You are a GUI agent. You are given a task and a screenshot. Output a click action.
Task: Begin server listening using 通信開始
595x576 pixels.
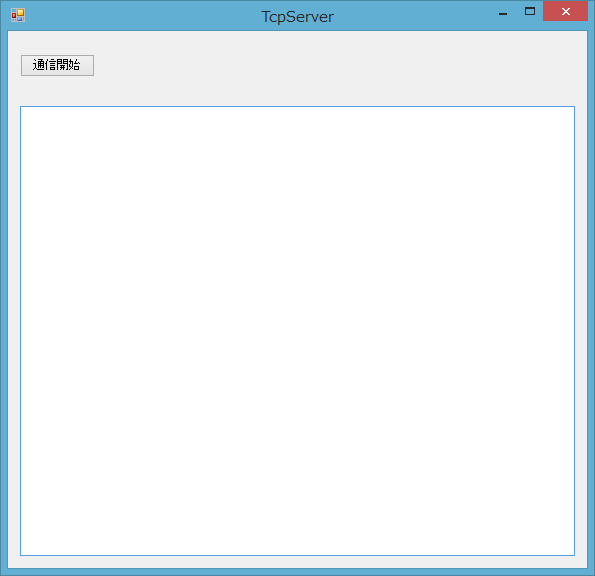[57, 65]
